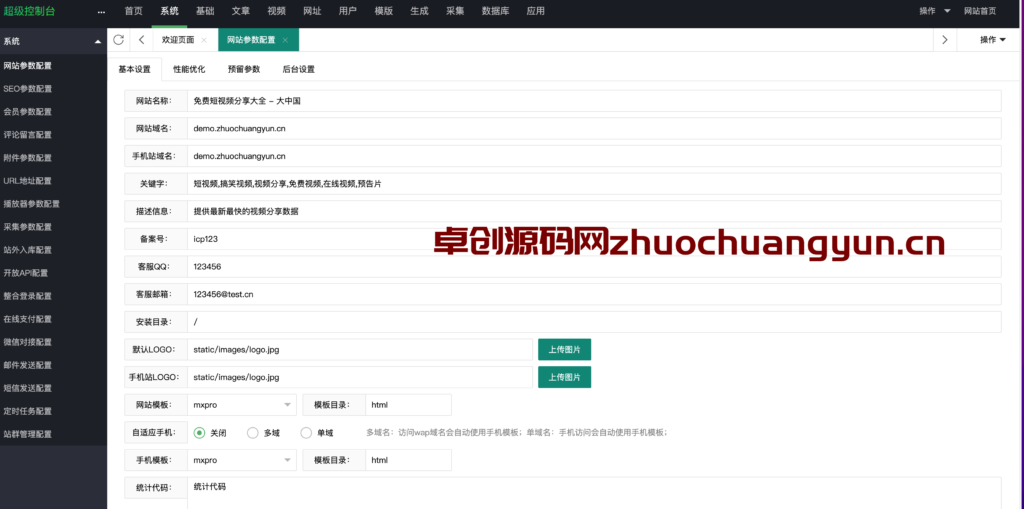
Task: Click the 超级控制台 logo text
Action: coord(29,11)
